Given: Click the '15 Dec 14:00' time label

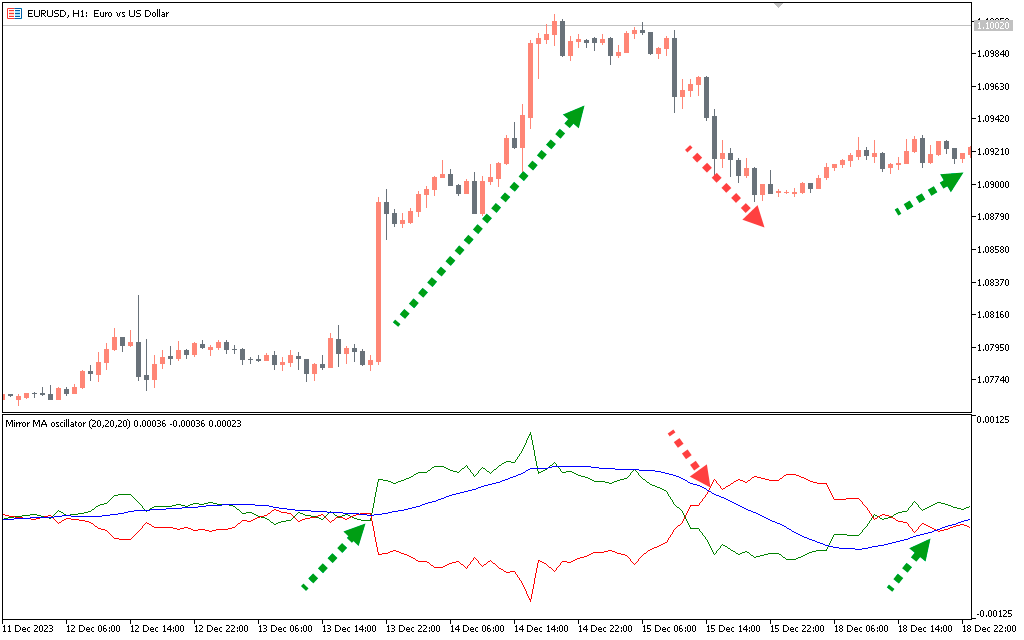Looking at the screenshot, I should click(733, 628).
